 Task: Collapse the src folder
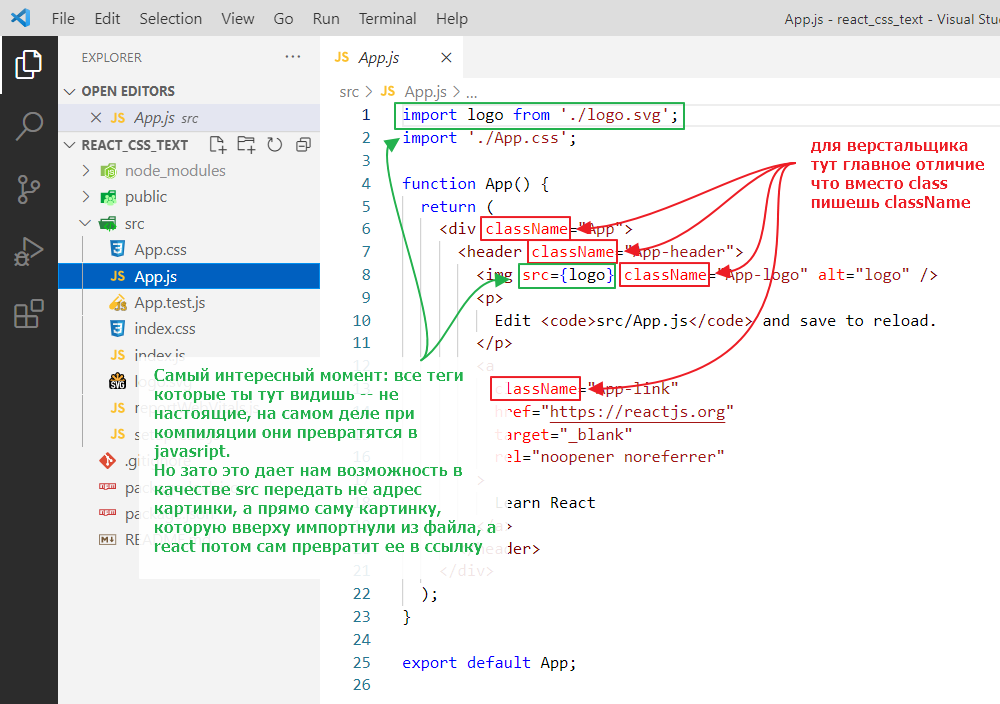click(134, 224)
